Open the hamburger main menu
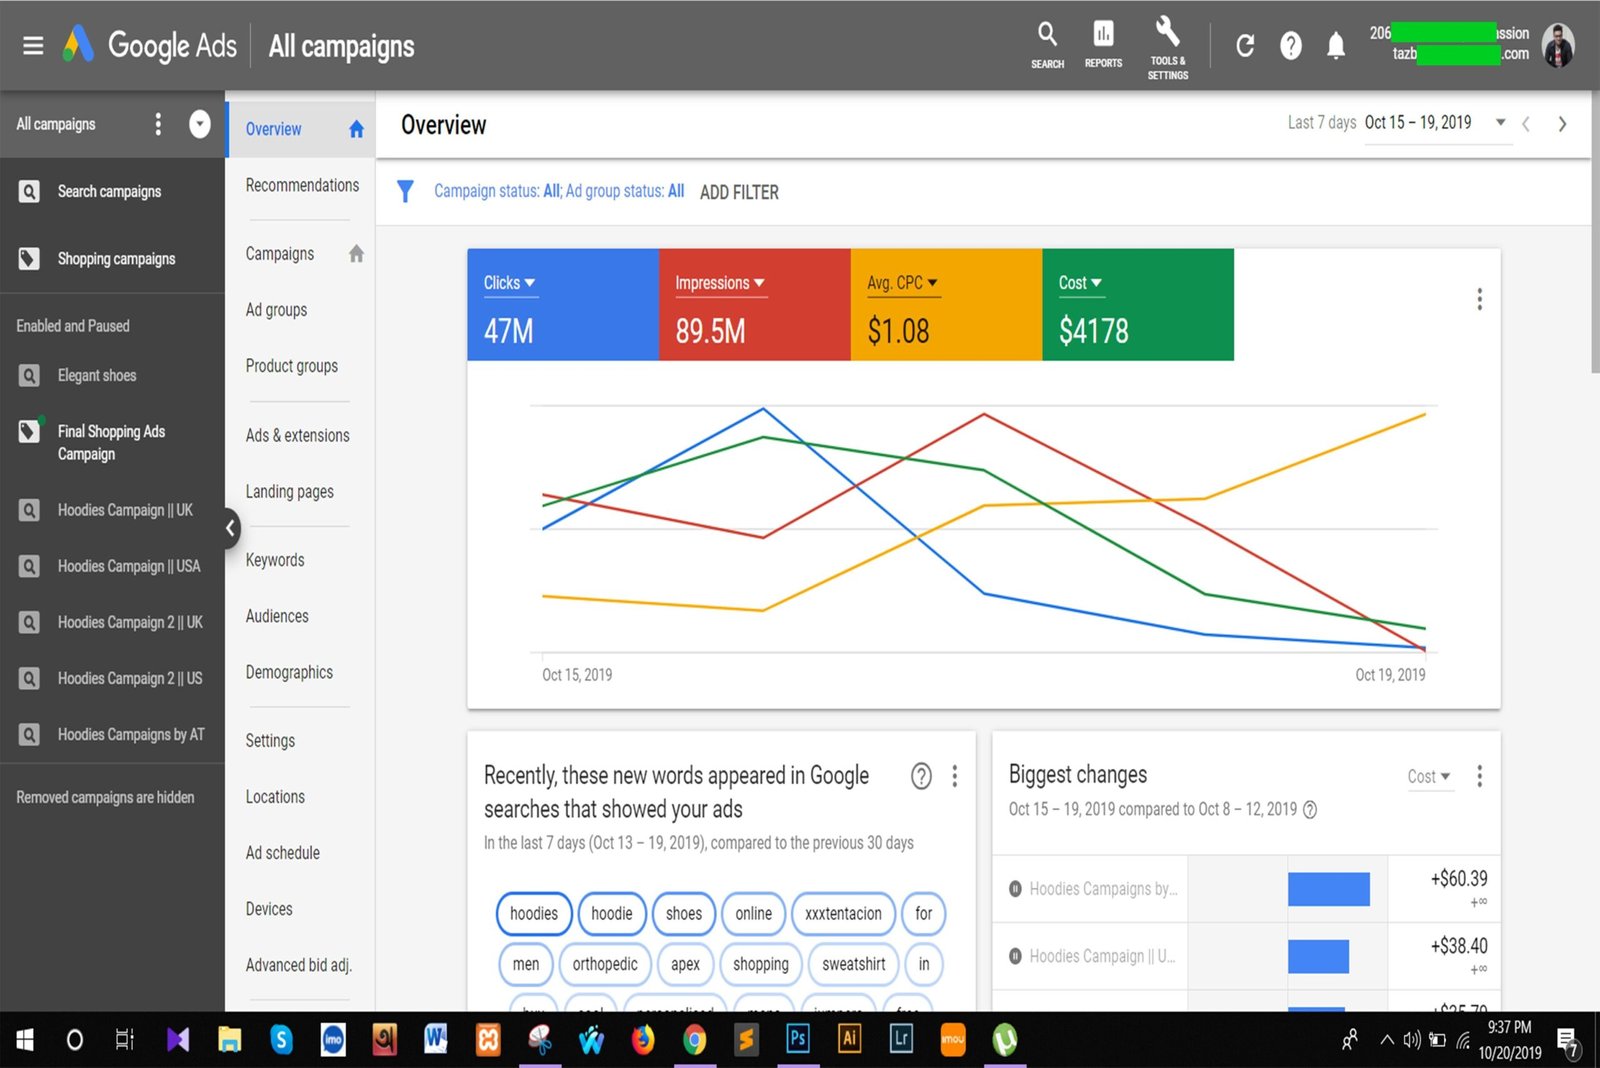The width and height of the screenshot is (1600, 1068). click(33, 46)
